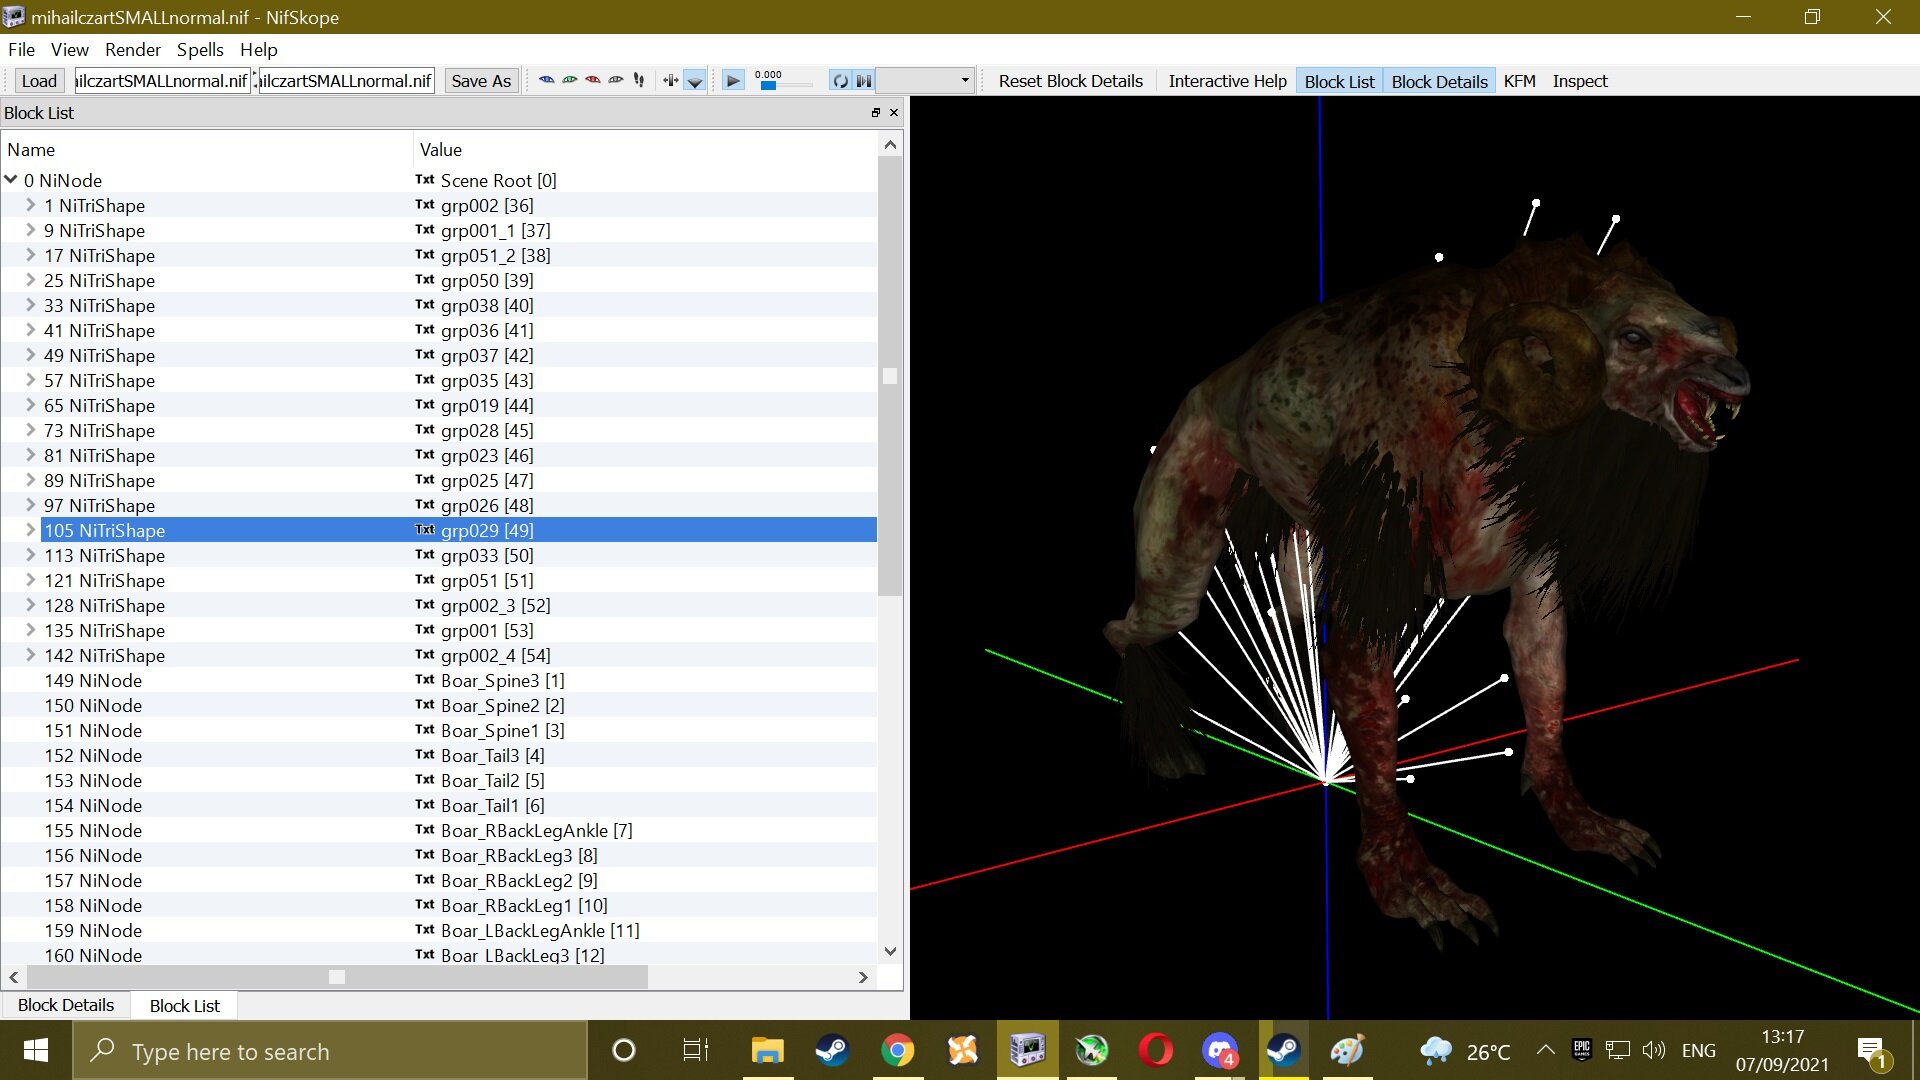Open the volume control in system tray
This screenshot has height=1080, width=1920.
click(x=1654, y=1050)
